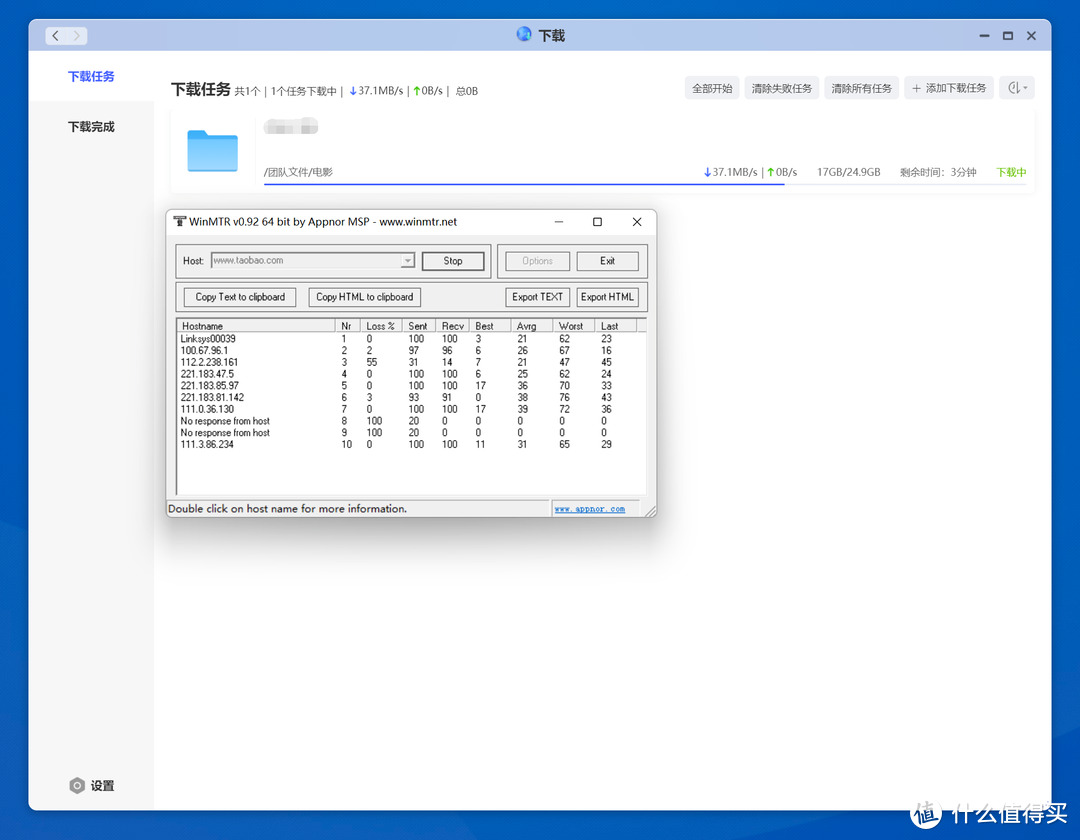Viewport: 1080px width, 840px height.
Task: Switch to 下载任务 tab
Action: click(x=91, y=77)
